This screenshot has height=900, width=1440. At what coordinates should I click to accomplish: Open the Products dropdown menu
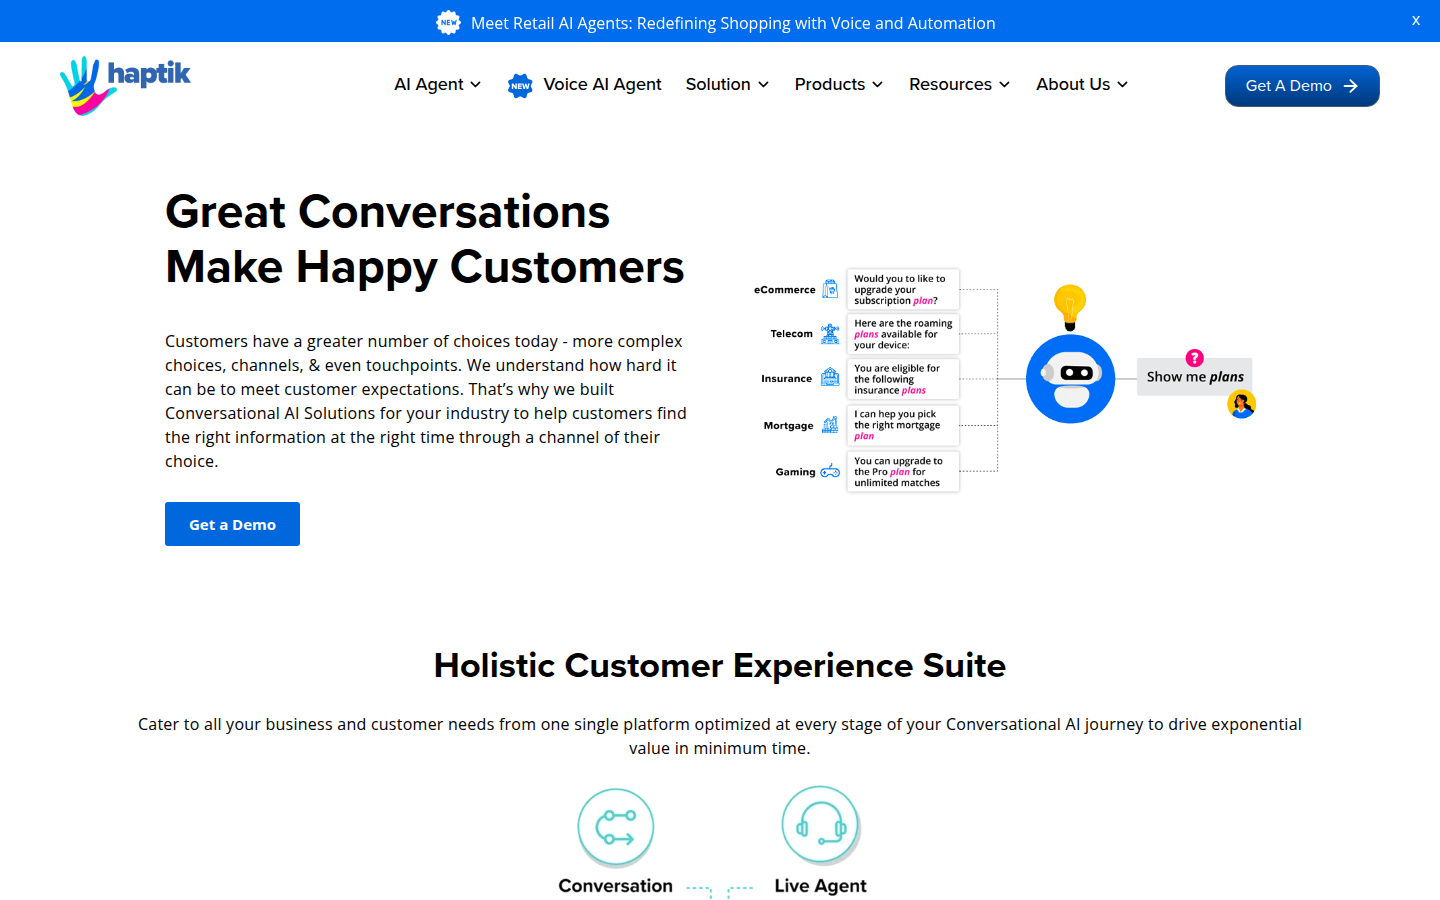pyautogui.click(x=838, y=85)
